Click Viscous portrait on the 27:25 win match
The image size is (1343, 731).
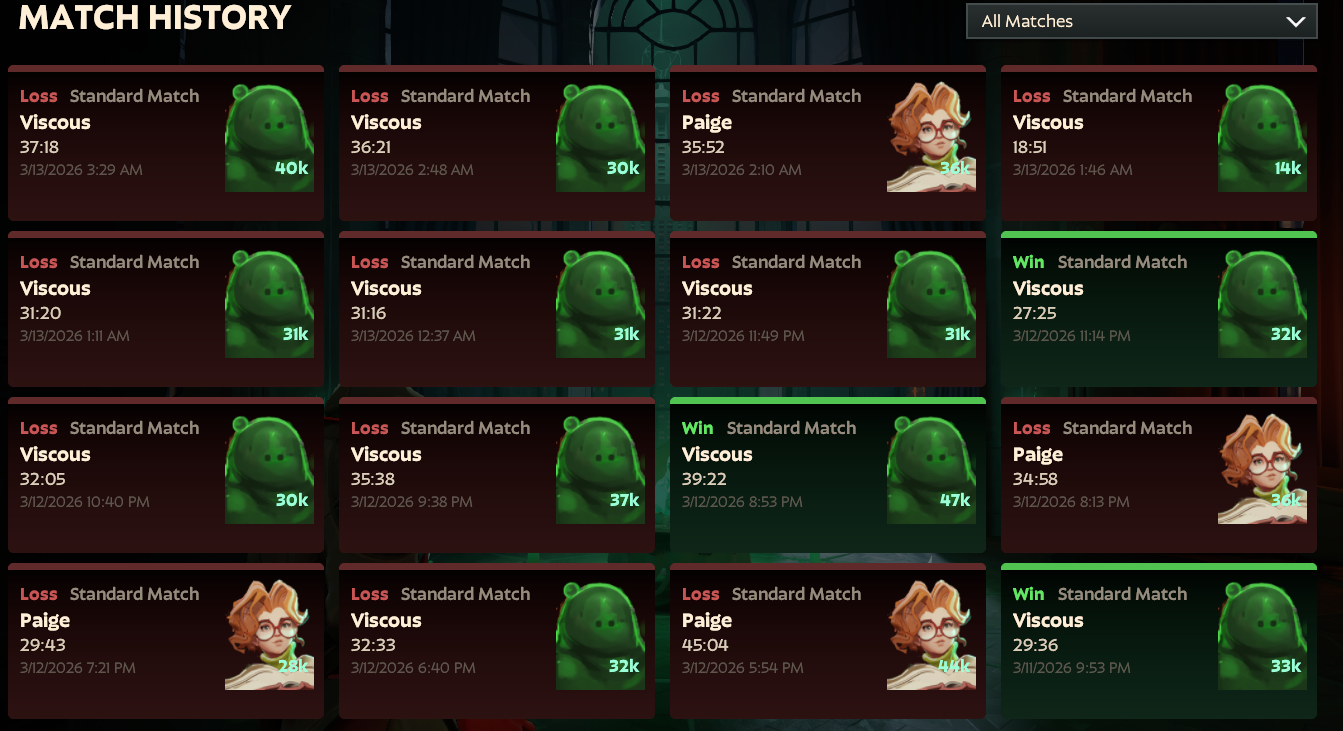point(1263,304)
